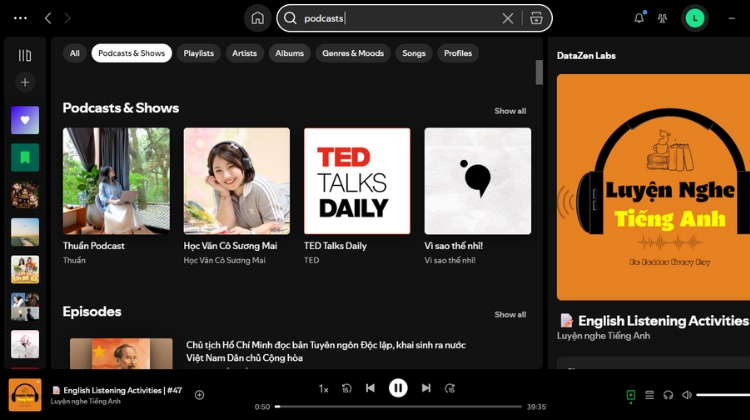This screenshot has width=750, height=420.
Task: Open Luyện Nghe Tiếng Anh large cover
Action: [x=653, y=187]
